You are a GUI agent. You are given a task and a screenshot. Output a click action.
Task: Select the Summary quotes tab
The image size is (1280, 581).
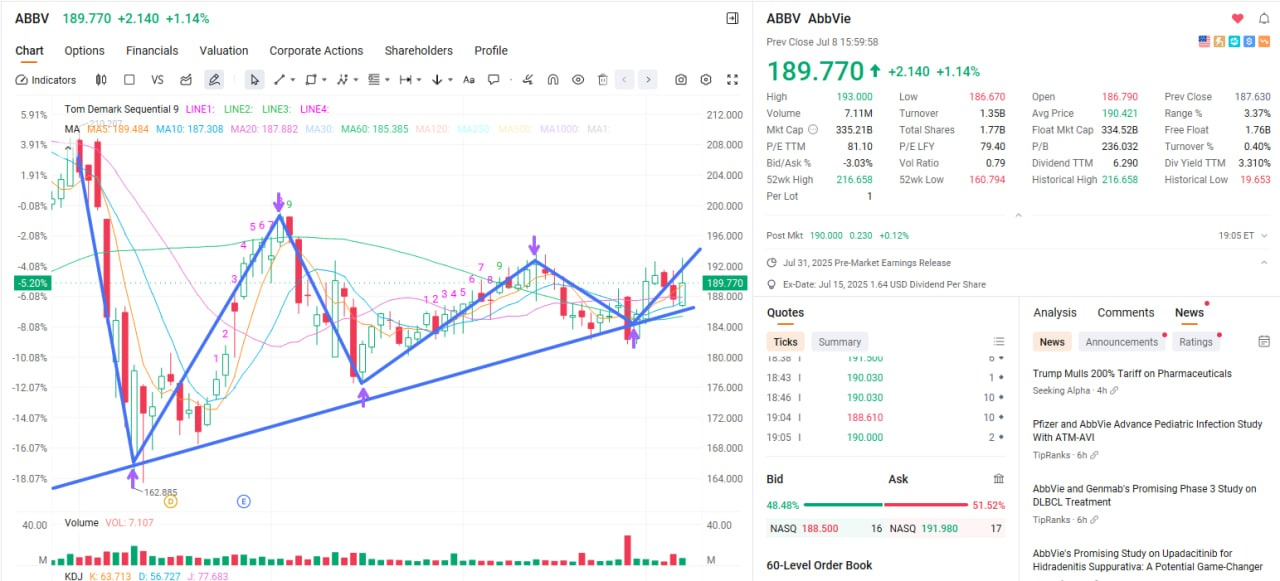coord(840,342)
